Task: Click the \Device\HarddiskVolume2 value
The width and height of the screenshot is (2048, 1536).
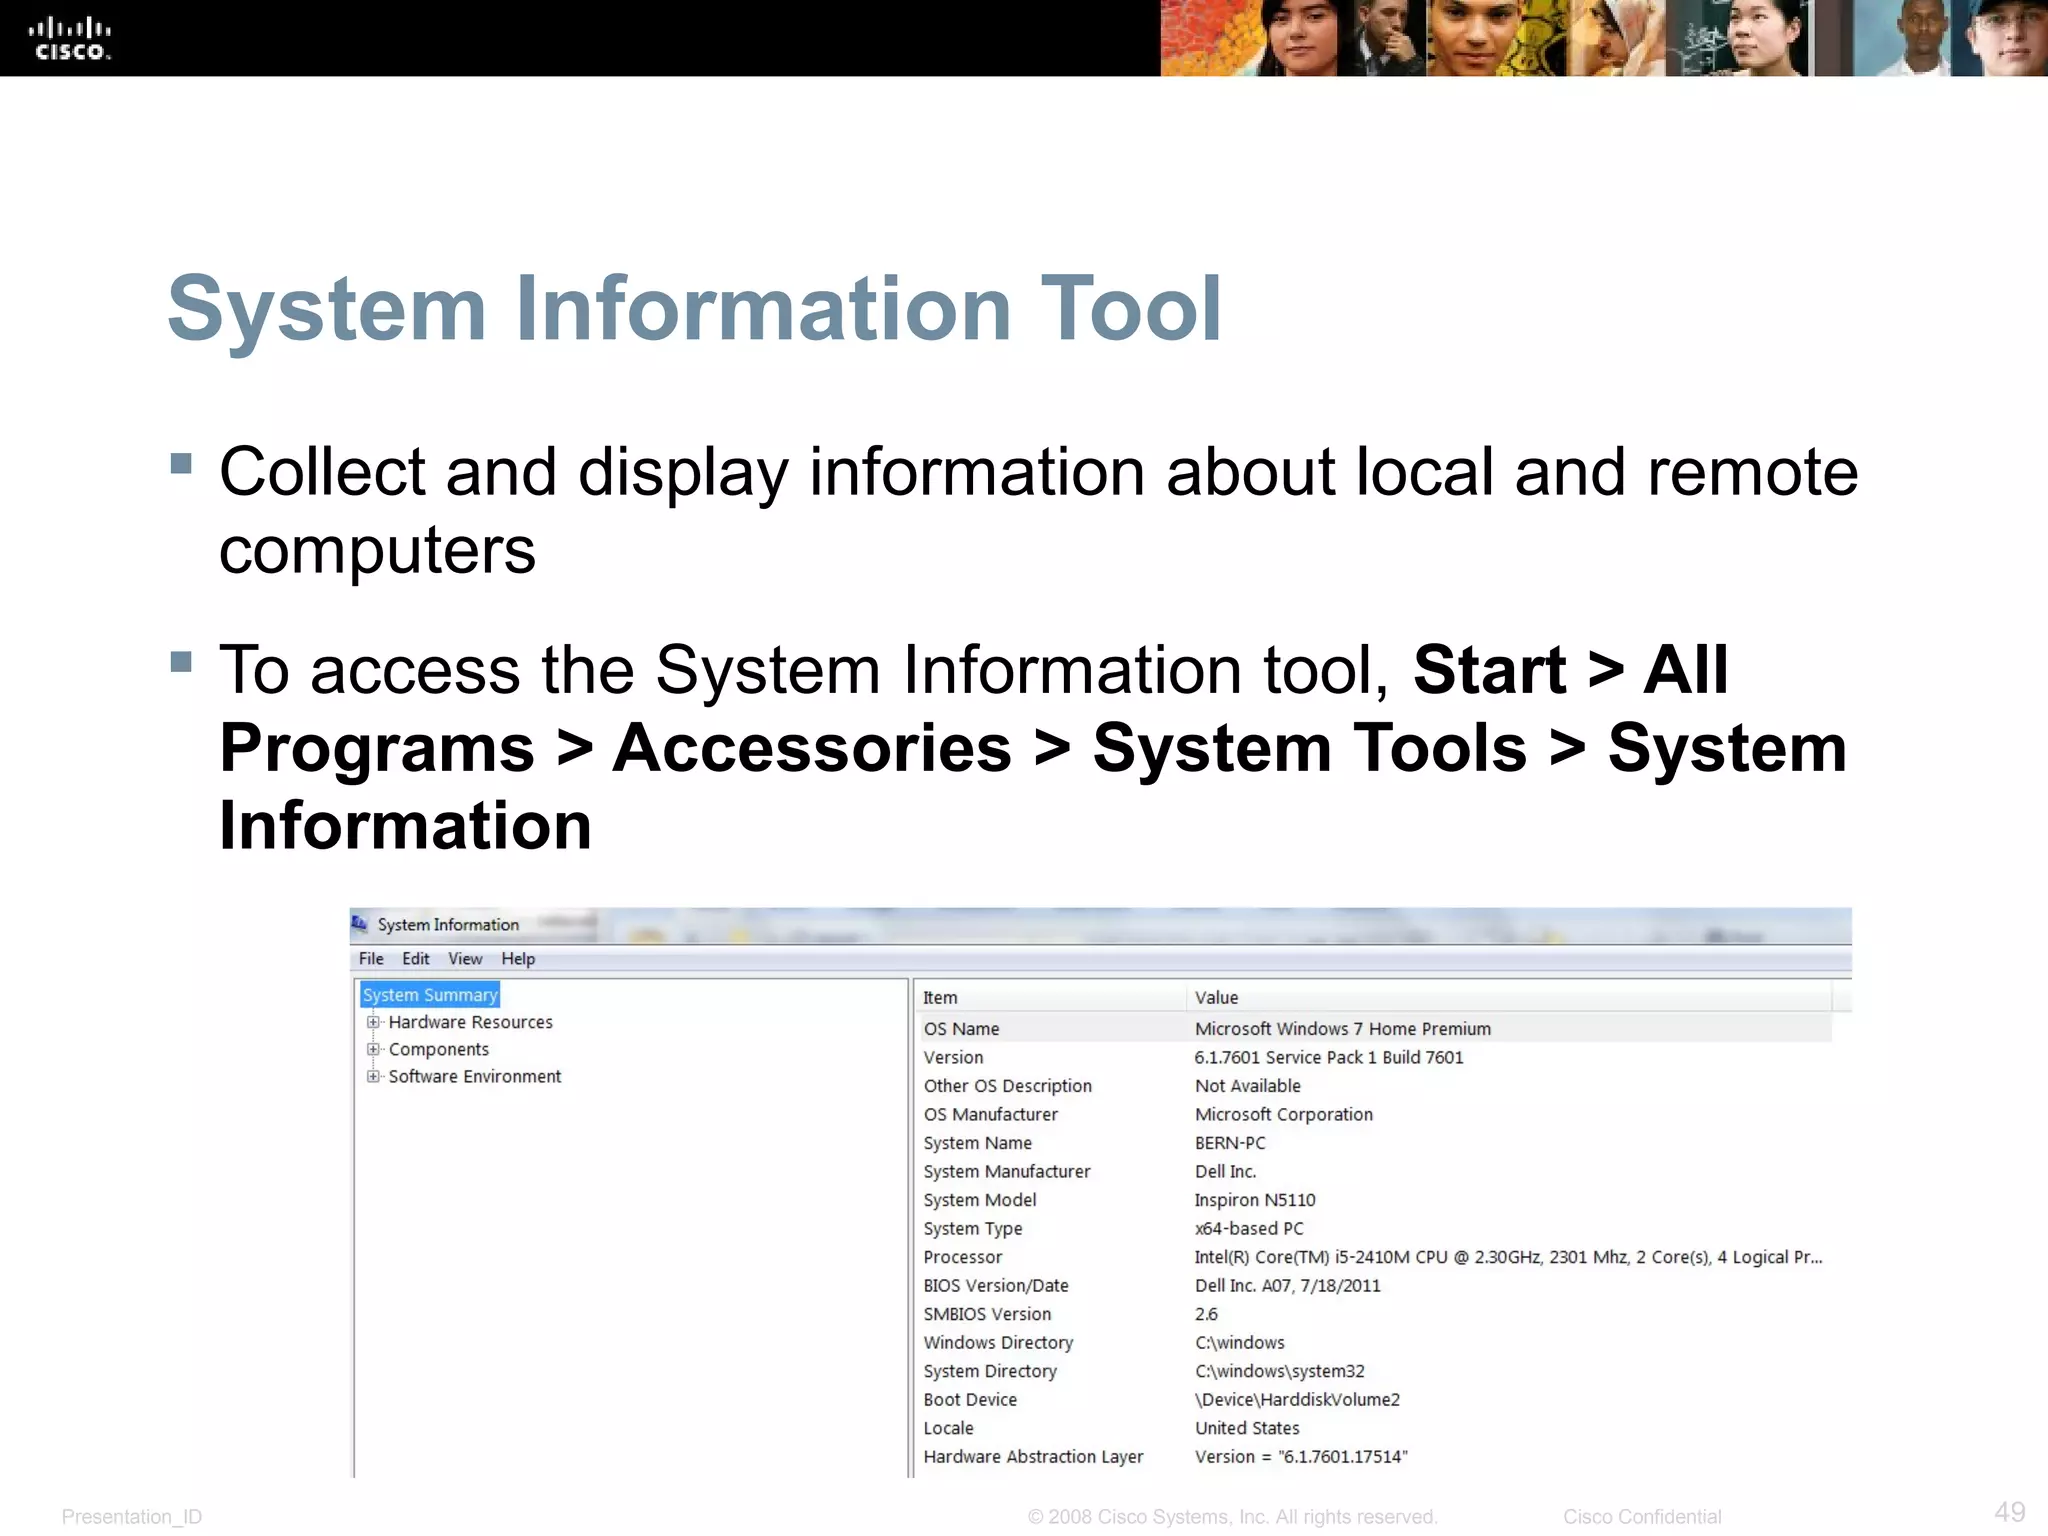Action: point(1297,1399)
